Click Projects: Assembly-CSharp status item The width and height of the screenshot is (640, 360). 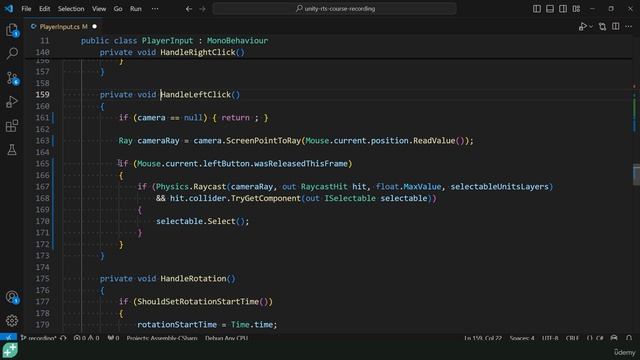[x=162, y=338]
